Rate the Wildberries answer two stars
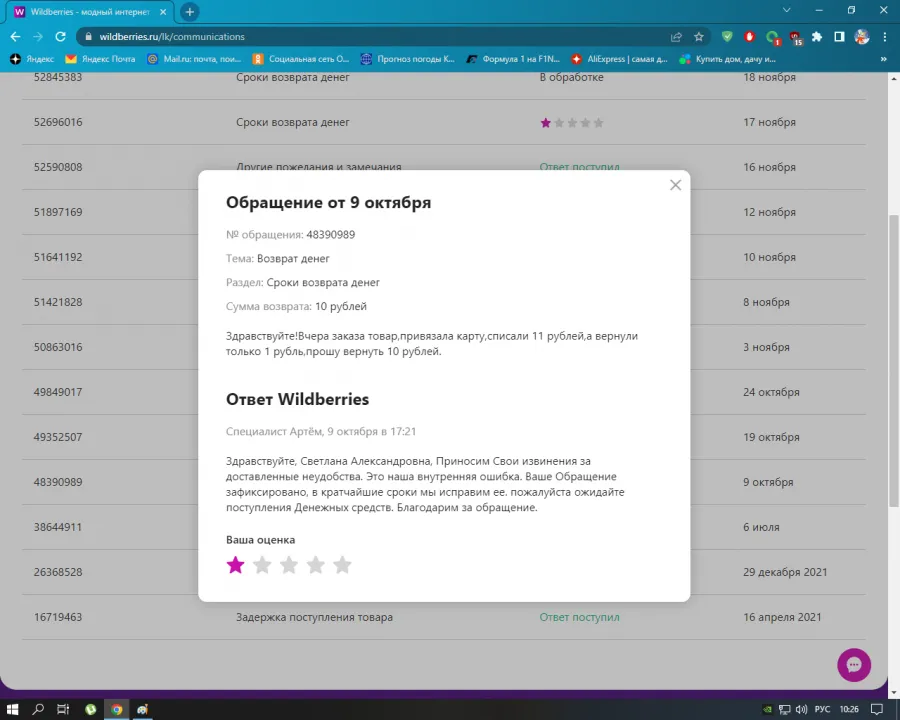Screen dimensions: 900x720 (262, 565)
